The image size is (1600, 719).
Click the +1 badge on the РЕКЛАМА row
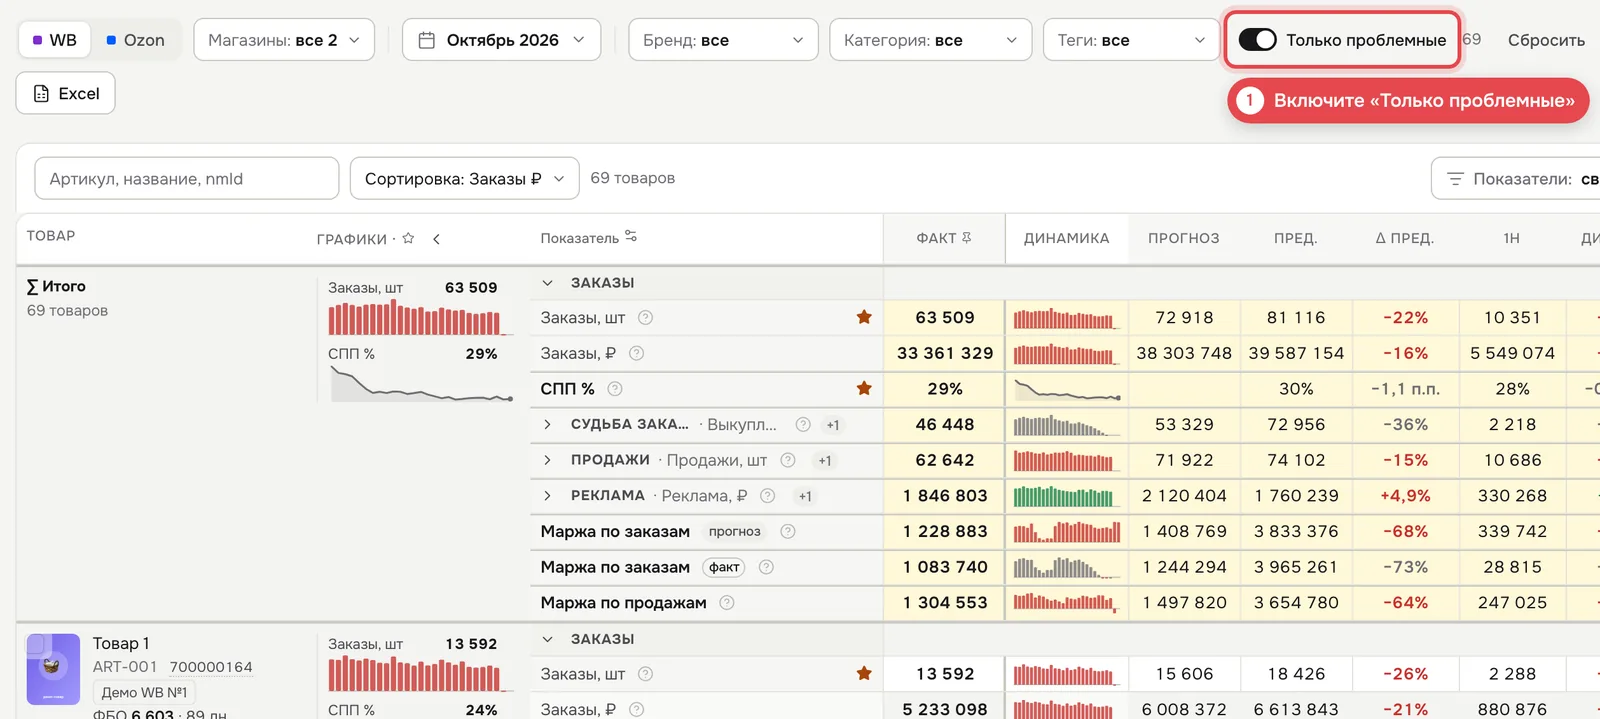(x=805, y=496)
